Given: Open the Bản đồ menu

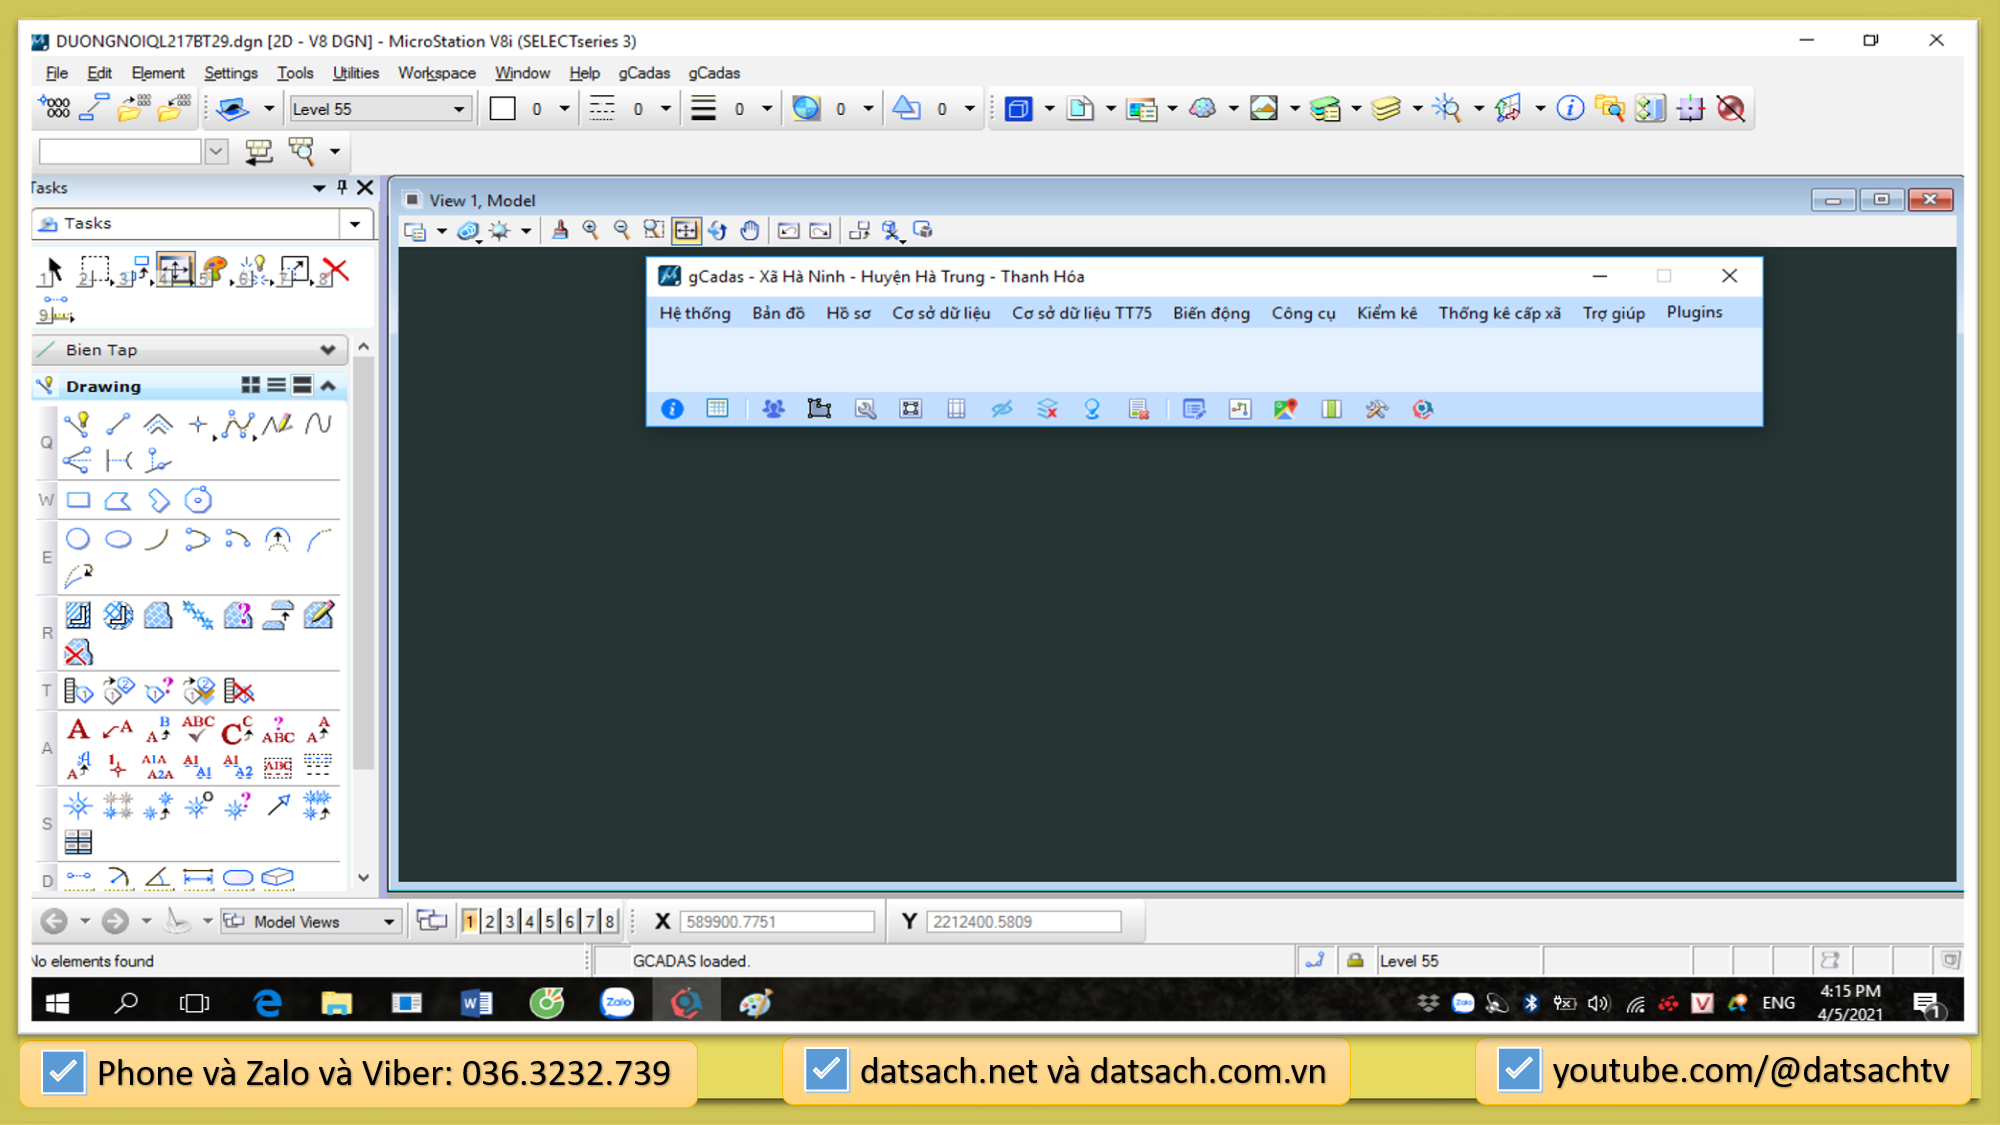Looking at the screenshot, I should 778,313.
